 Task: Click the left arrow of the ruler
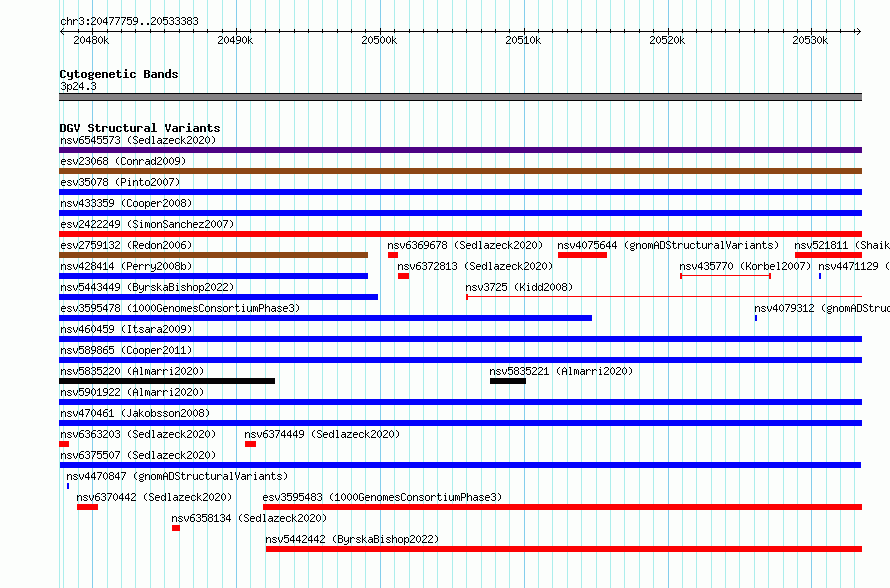pyautogui.click(x=62, y=31)
